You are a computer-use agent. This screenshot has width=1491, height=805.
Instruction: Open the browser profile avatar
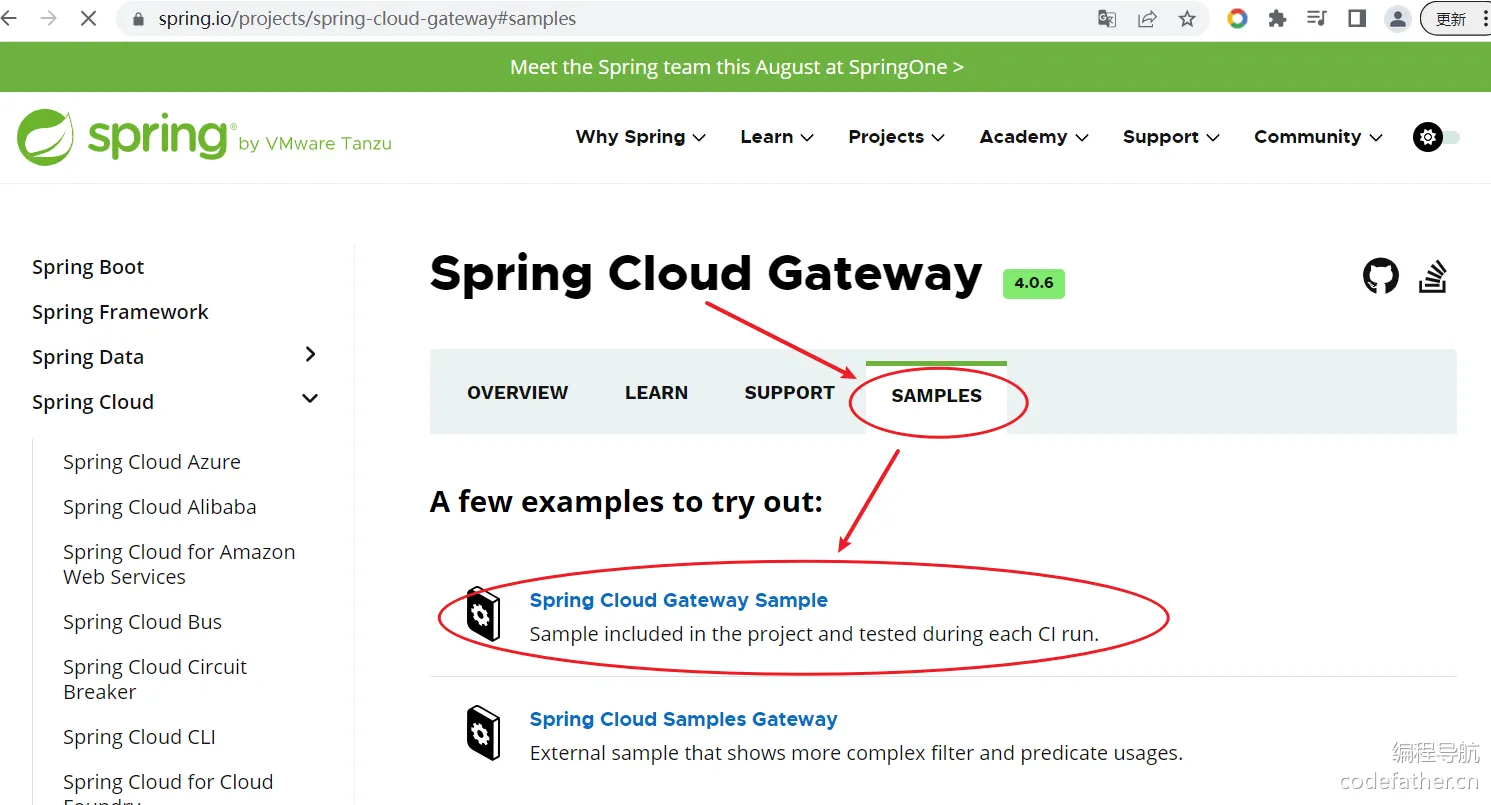1397,19
